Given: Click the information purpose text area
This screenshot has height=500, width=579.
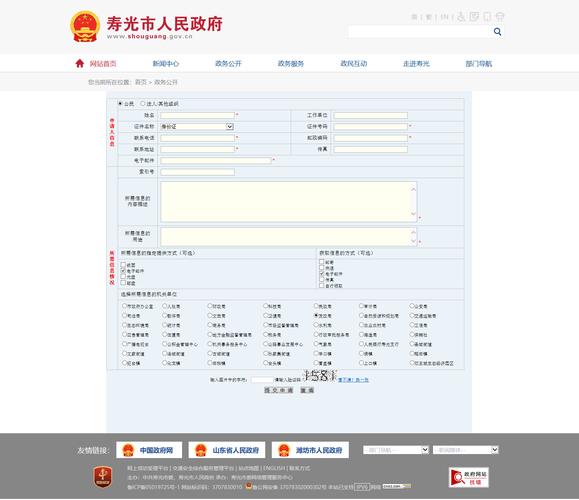Looking at the screenshot, I should click(288, 237).
